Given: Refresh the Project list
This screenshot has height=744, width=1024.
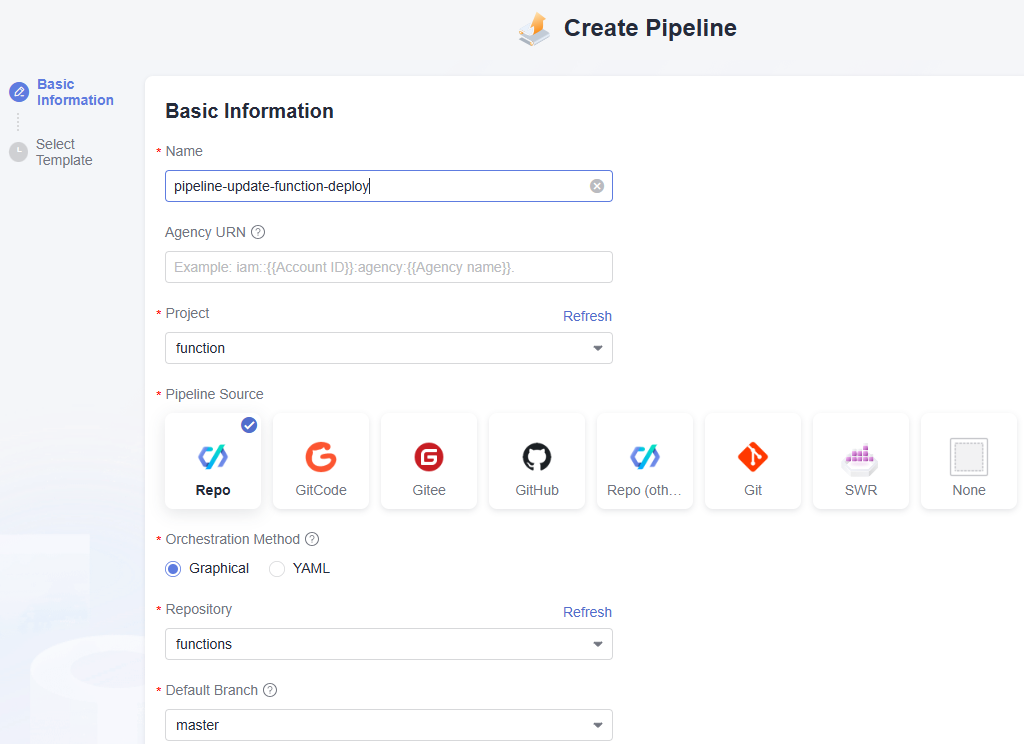Looking at the screenshot, I should (587, 316).
